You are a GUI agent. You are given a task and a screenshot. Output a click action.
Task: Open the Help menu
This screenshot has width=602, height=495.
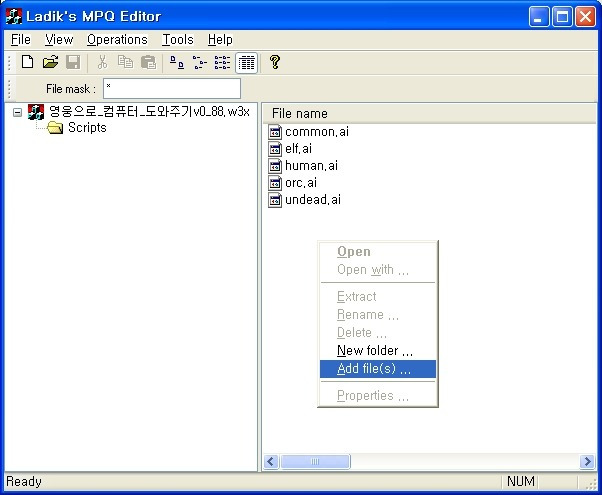(220, 40)
